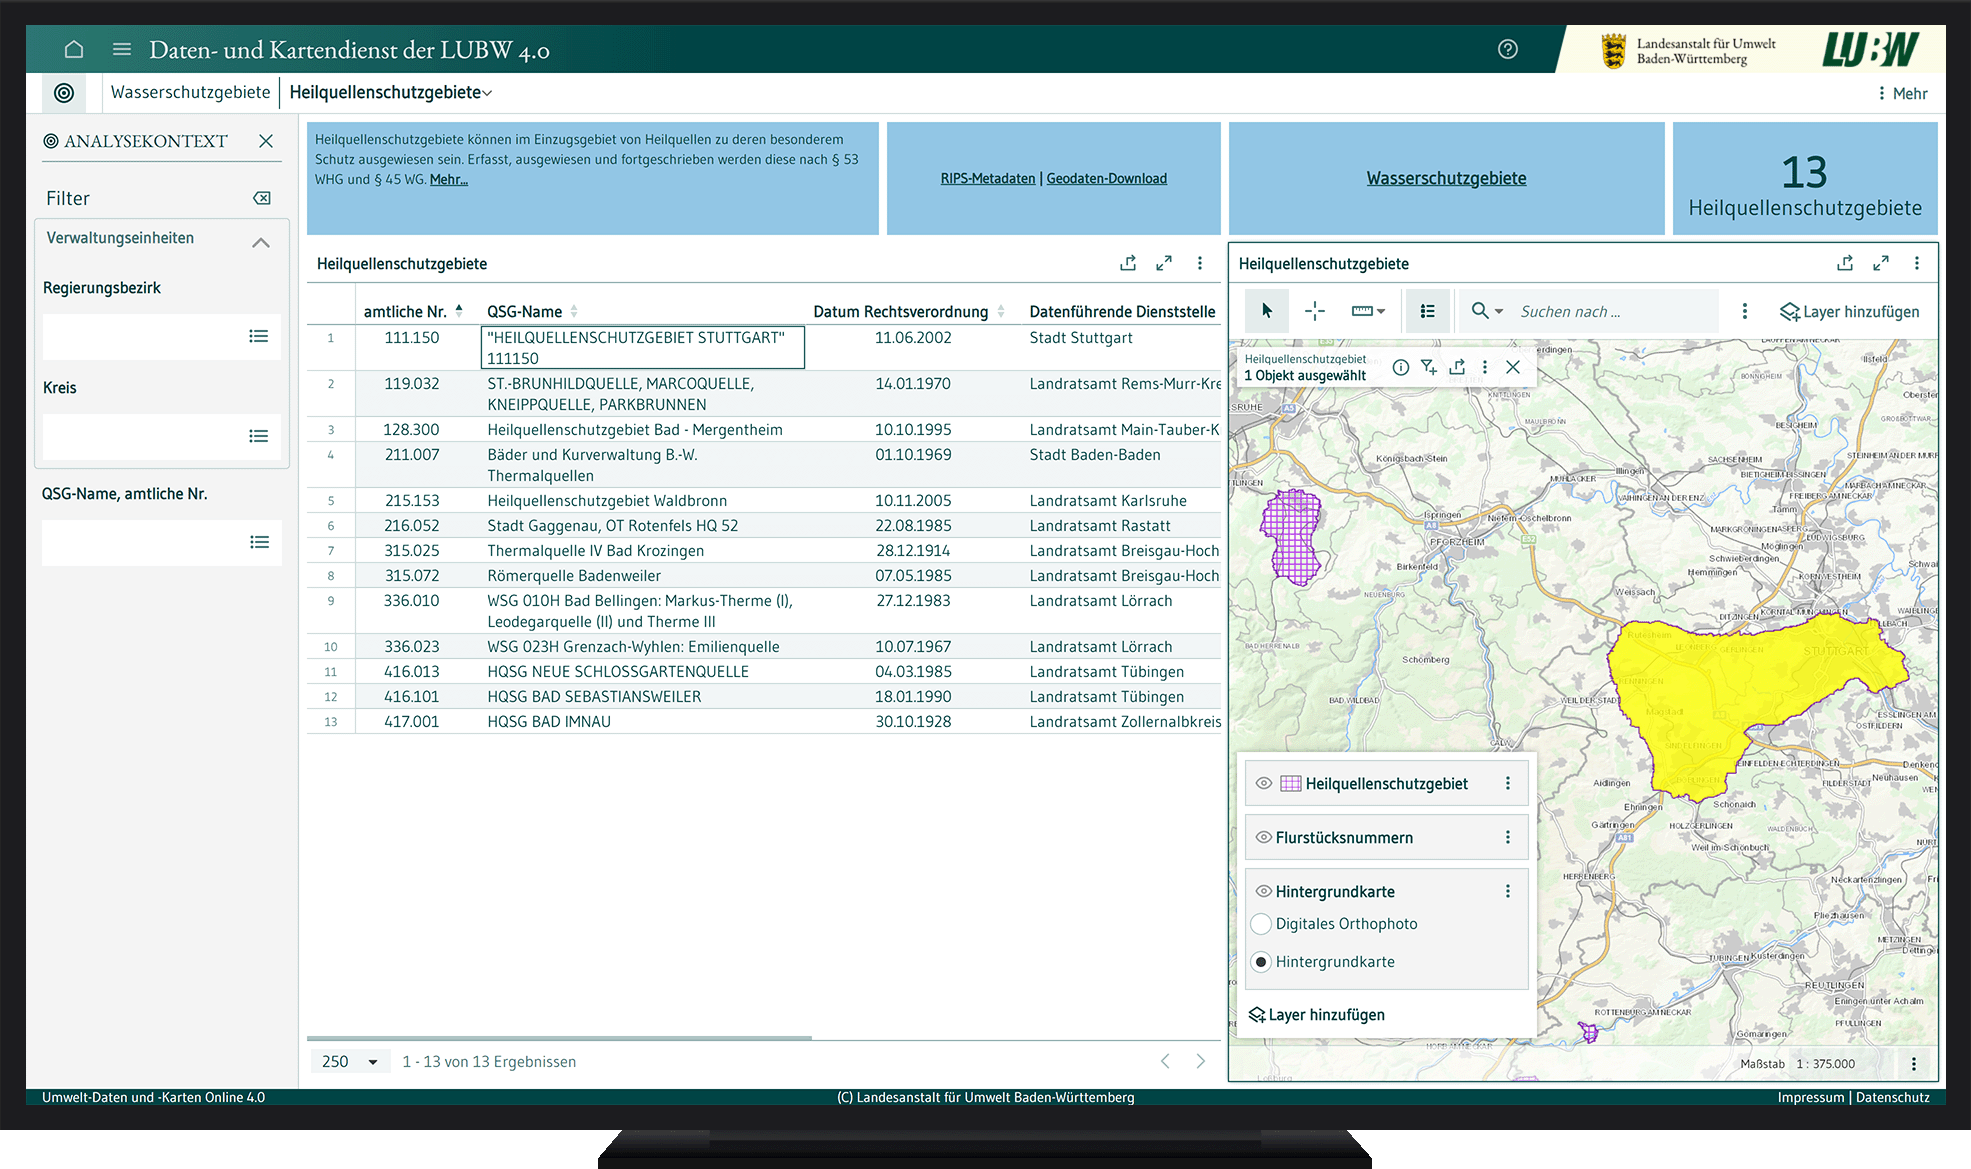Open the Mehr menu at top right
Screen dimensions: 1971x1169
pos(1901,93)
